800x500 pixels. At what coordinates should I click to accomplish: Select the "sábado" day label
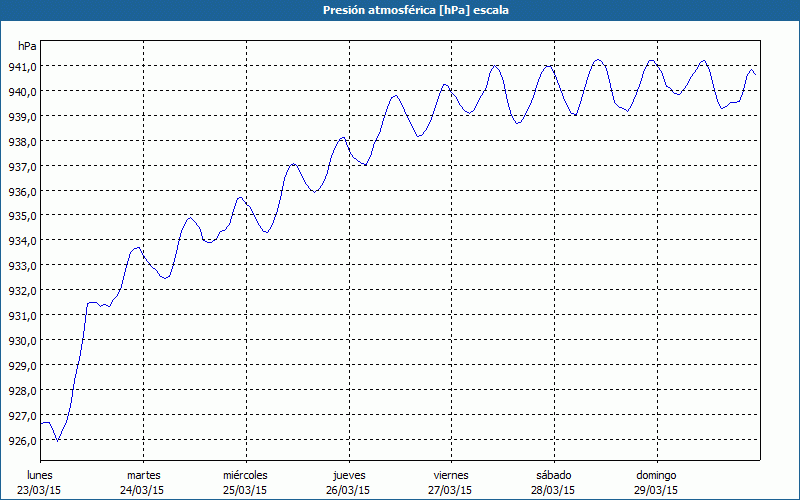pyautogui.click(x=553, y=475)
